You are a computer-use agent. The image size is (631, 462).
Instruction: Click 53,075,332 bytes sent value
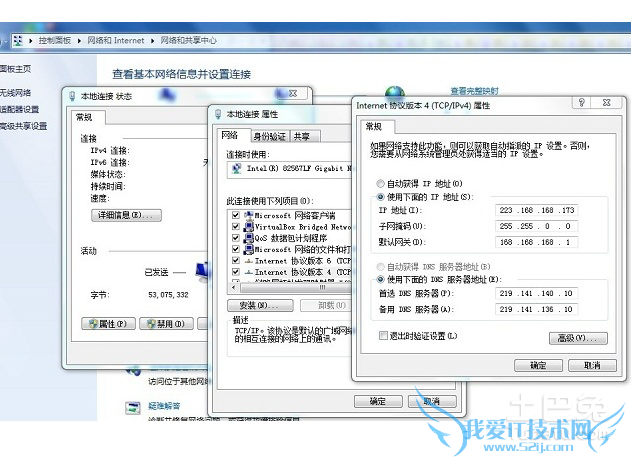pos(168,295)
